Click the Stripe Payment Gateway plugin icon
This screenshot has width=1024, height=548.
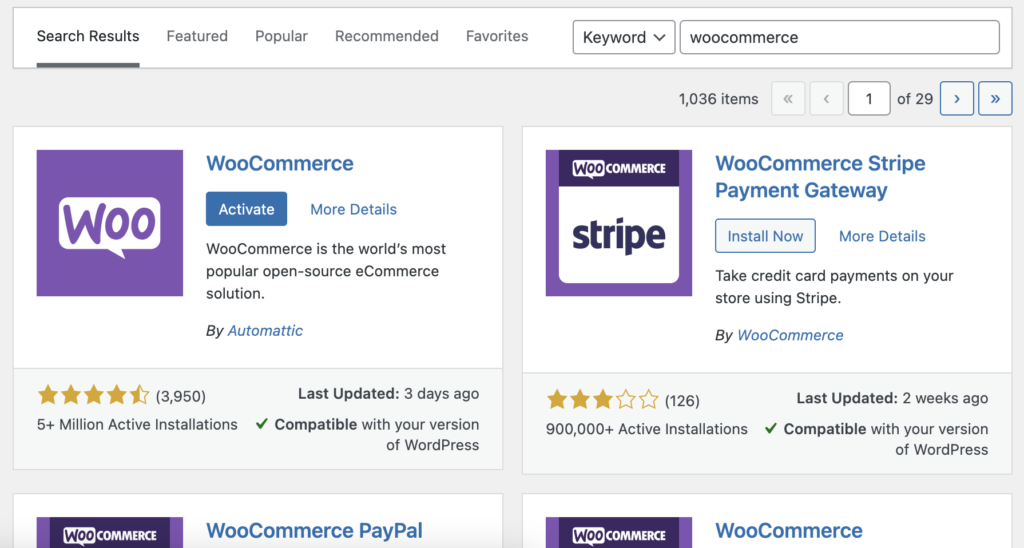coord(619,223)
